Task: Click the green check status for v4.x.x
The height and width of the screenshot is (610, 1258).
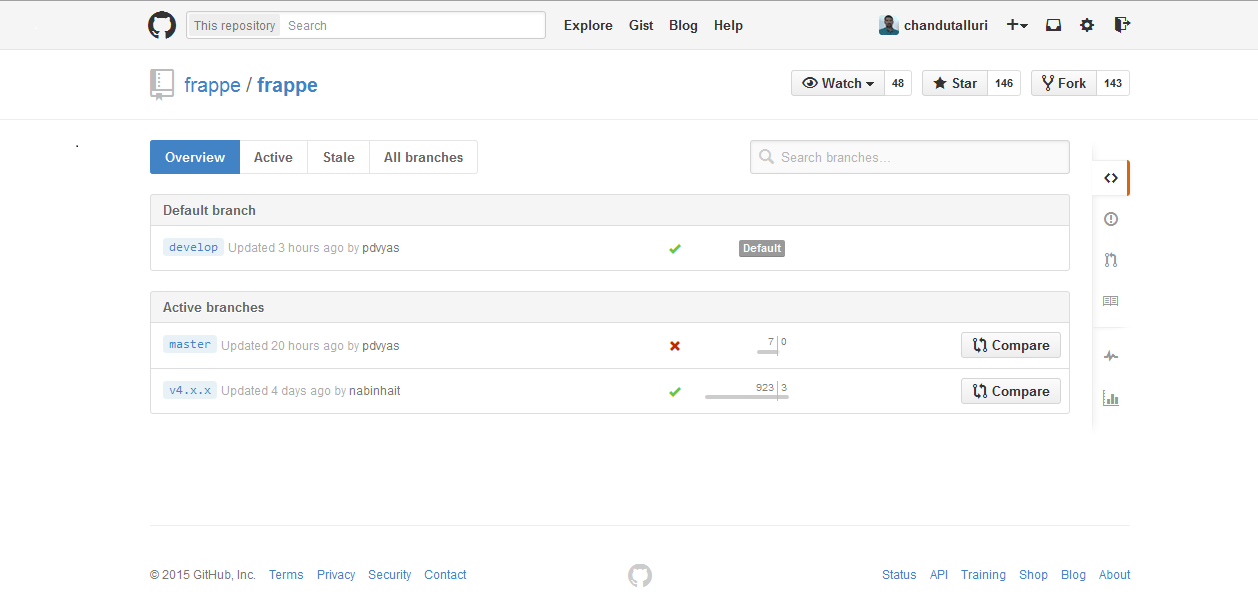Action: pyautogui.click(x=675, y=392)
